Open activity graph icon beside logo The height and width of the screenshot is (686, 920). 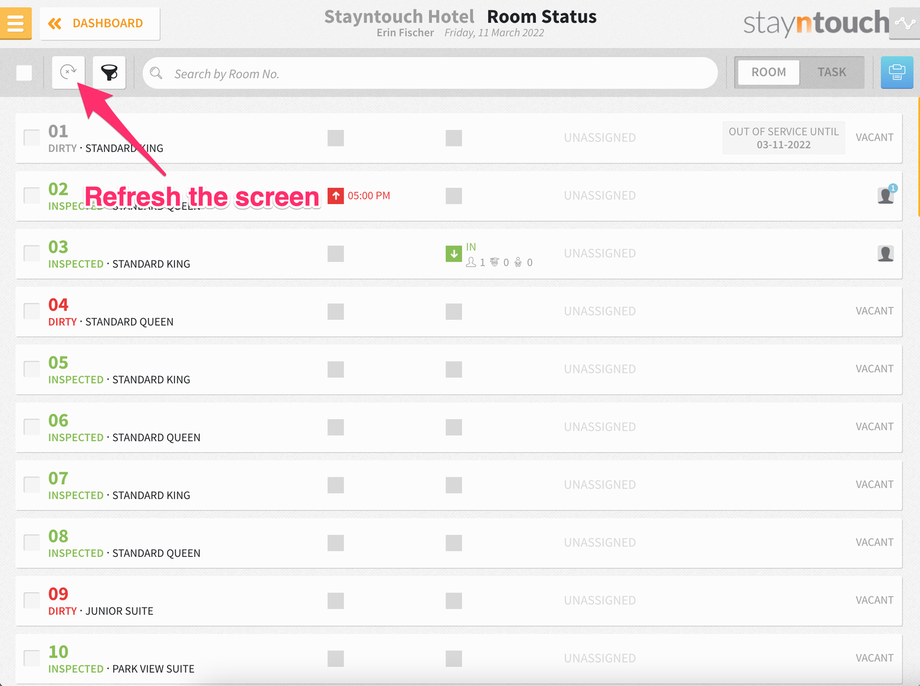click(x=905, y=23)
